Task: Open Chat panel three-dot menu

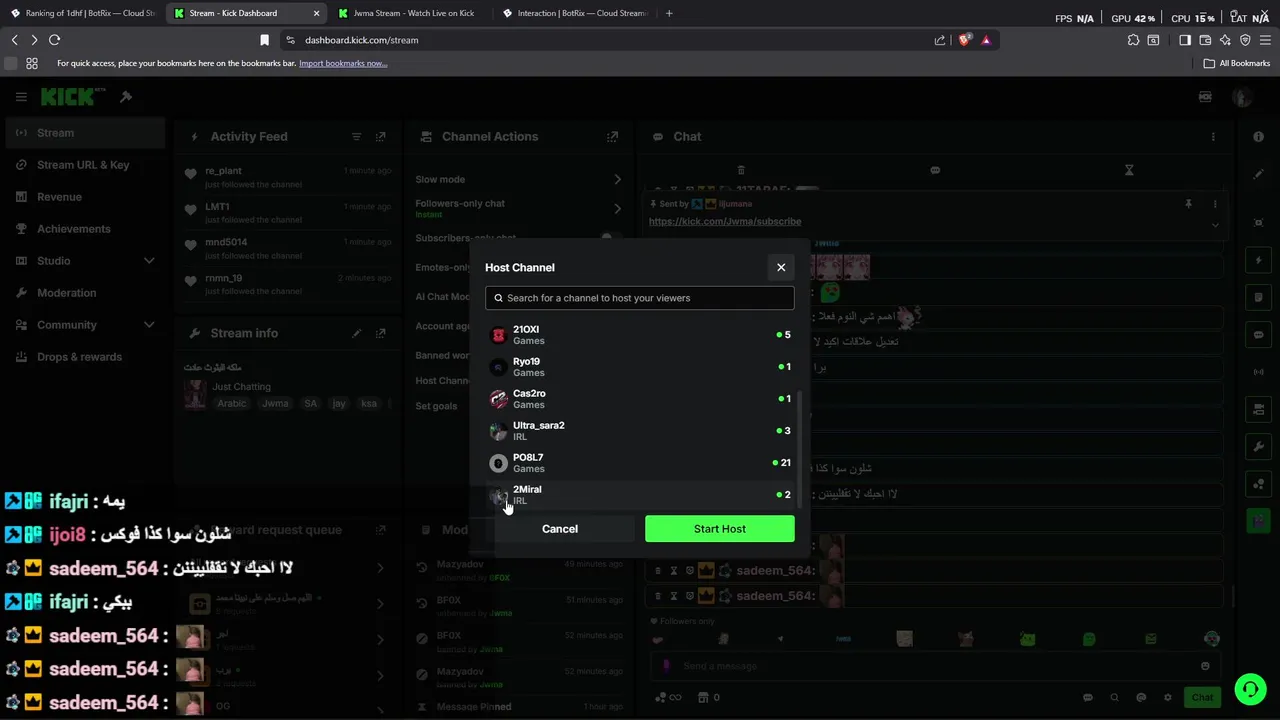Action: pyautogui.click(x=1213, y=137)
